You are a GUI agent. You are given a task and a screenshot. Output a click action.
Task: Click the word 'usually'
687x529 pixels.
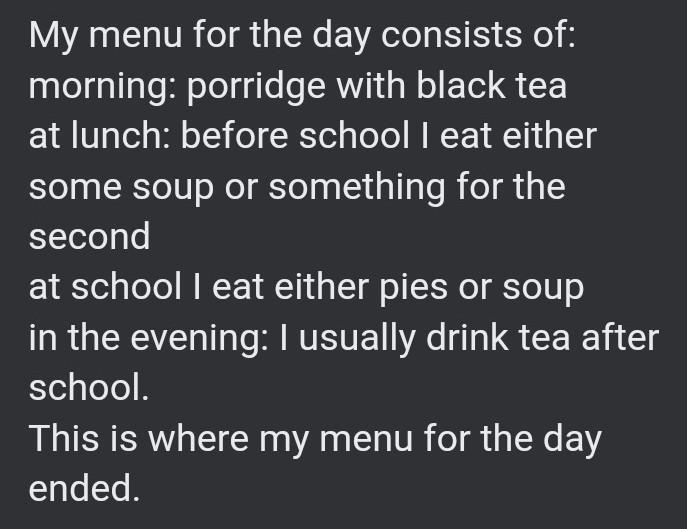(x=358, y=339)
